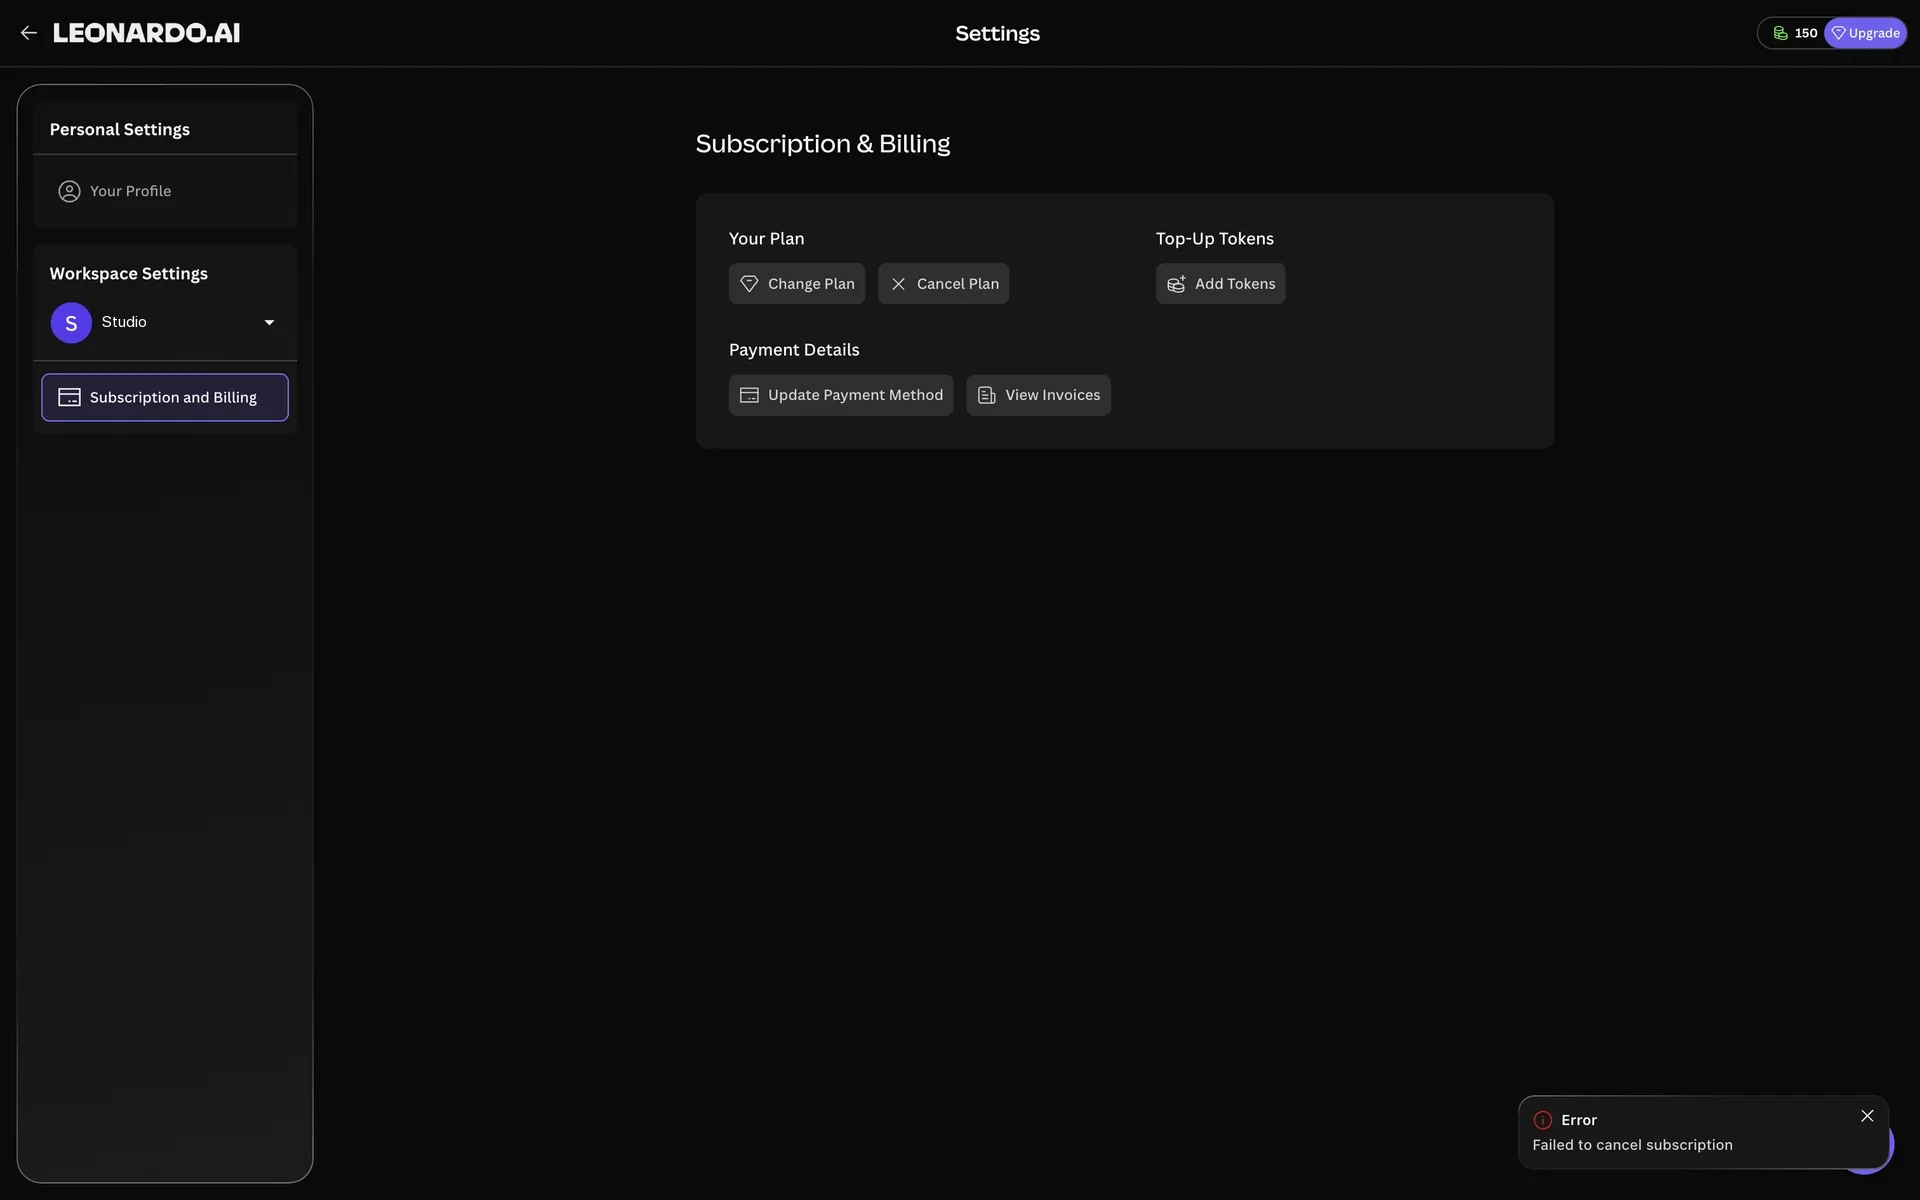Click the Settings page title
Viewport: 1920px width, 1200px height.
pyautogui.click(x=997, y=33)
